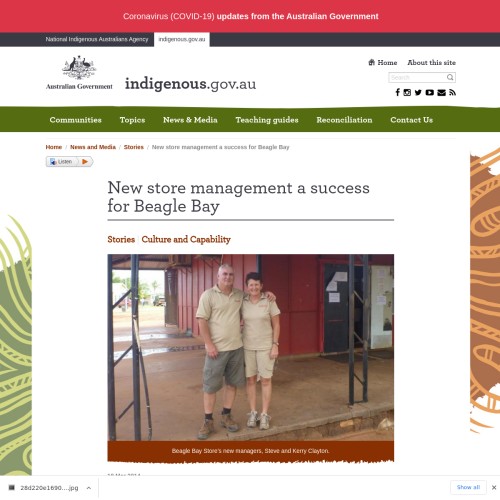500x500 pixels.
Task: Open the Twitter social icon
Action: click(418, 92)
